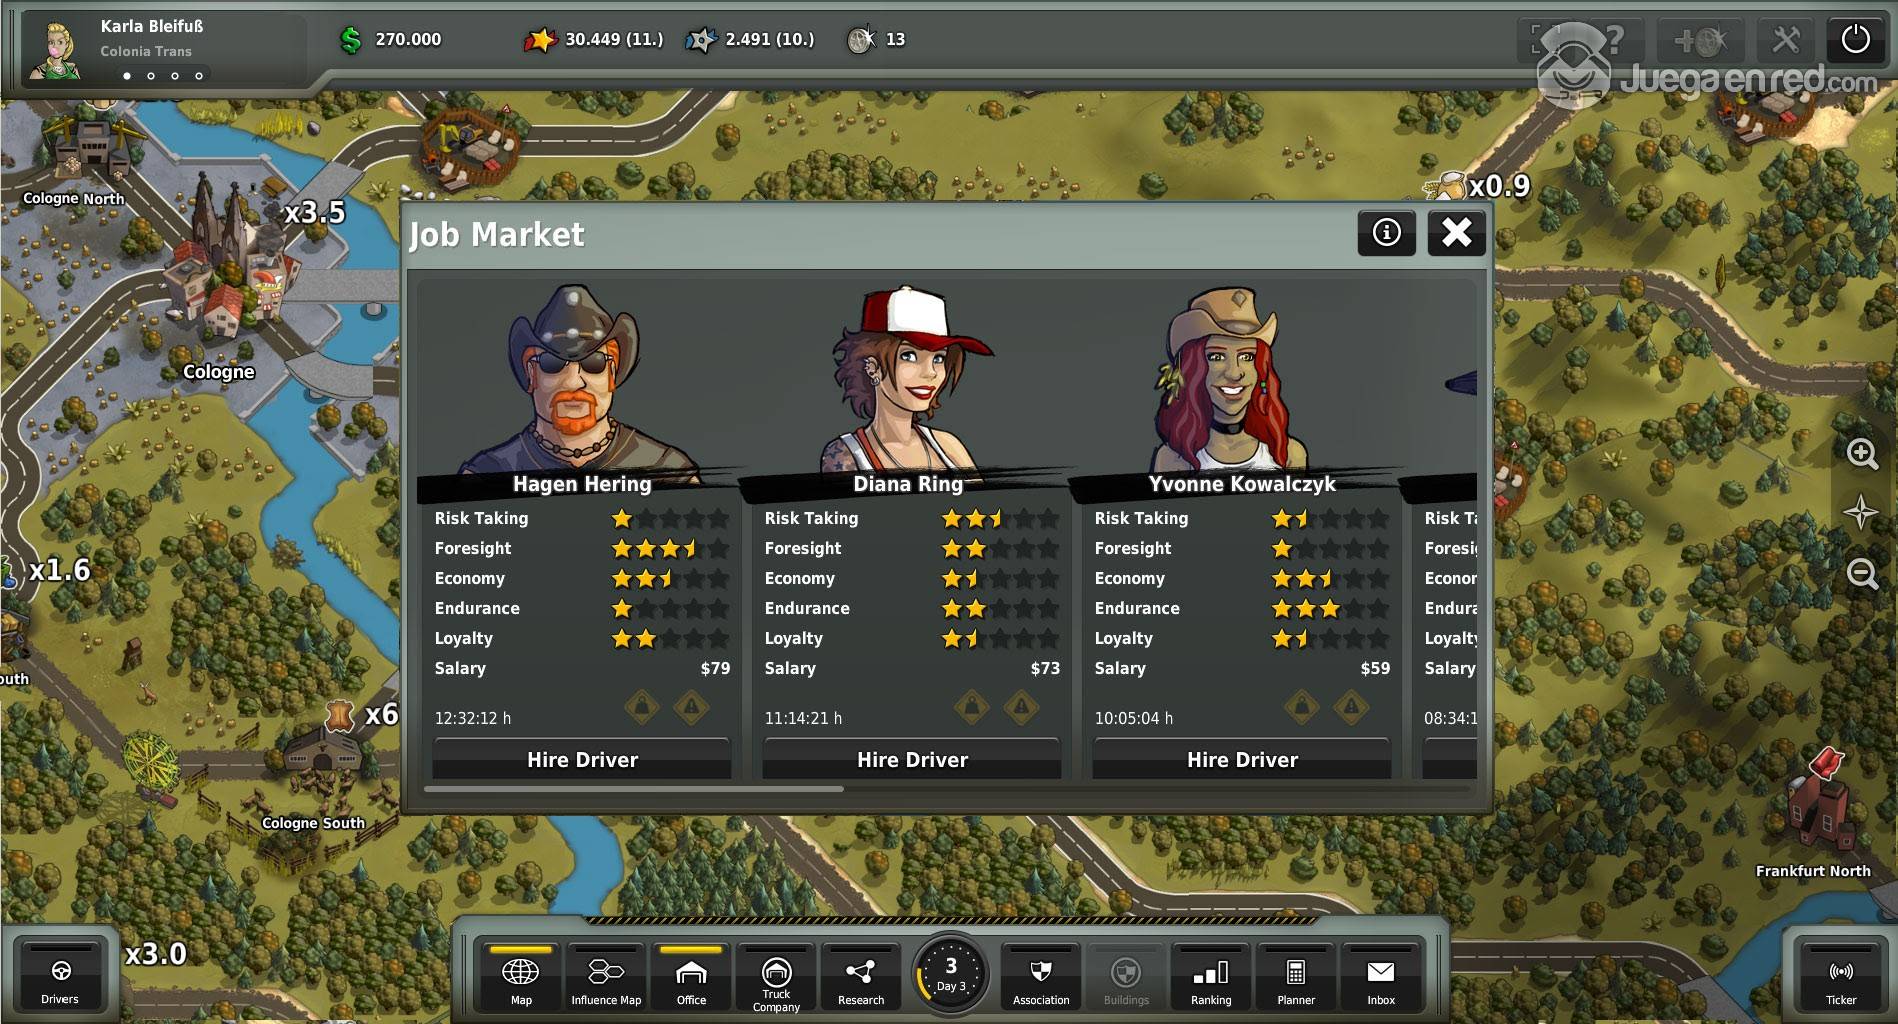Switch to the Map tab

[521, 978]
